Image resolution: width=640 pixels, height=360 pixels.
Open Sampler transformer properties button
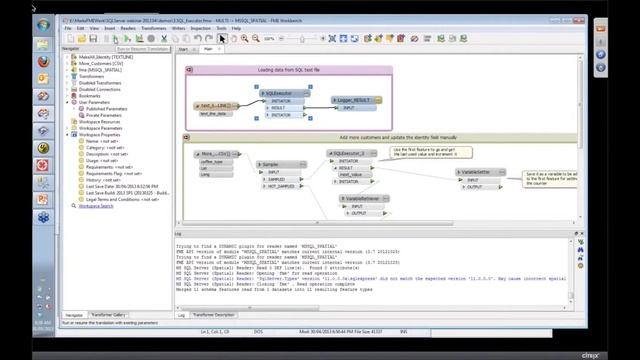pos(303,164)
